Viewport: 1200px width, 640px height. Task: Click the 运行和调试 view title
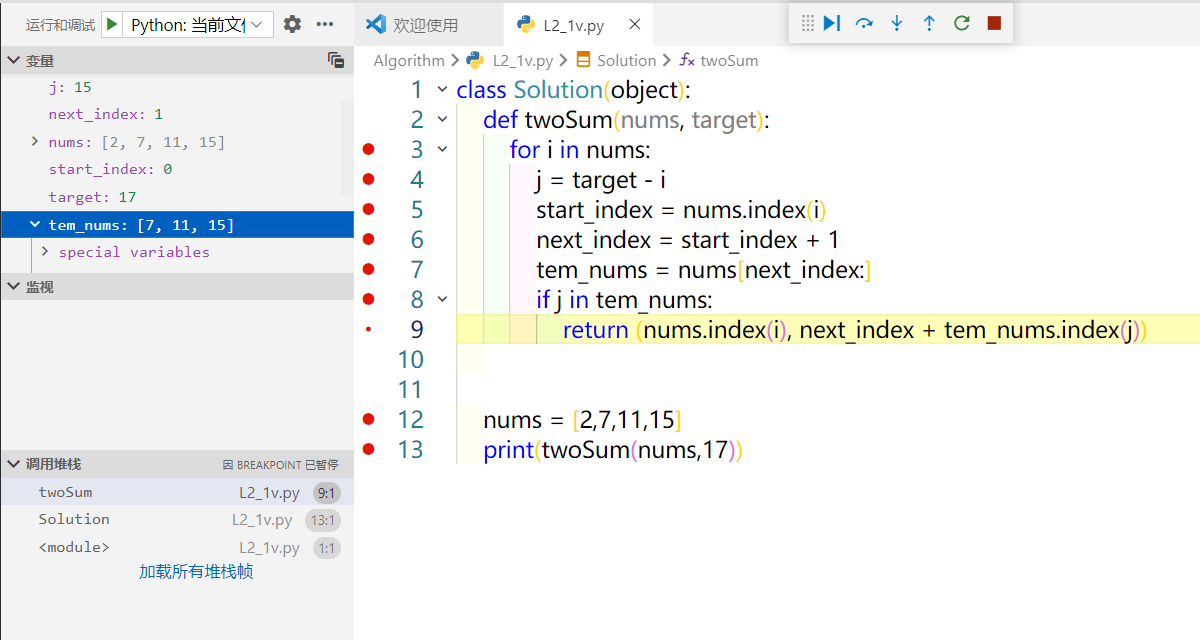(60, 24)
